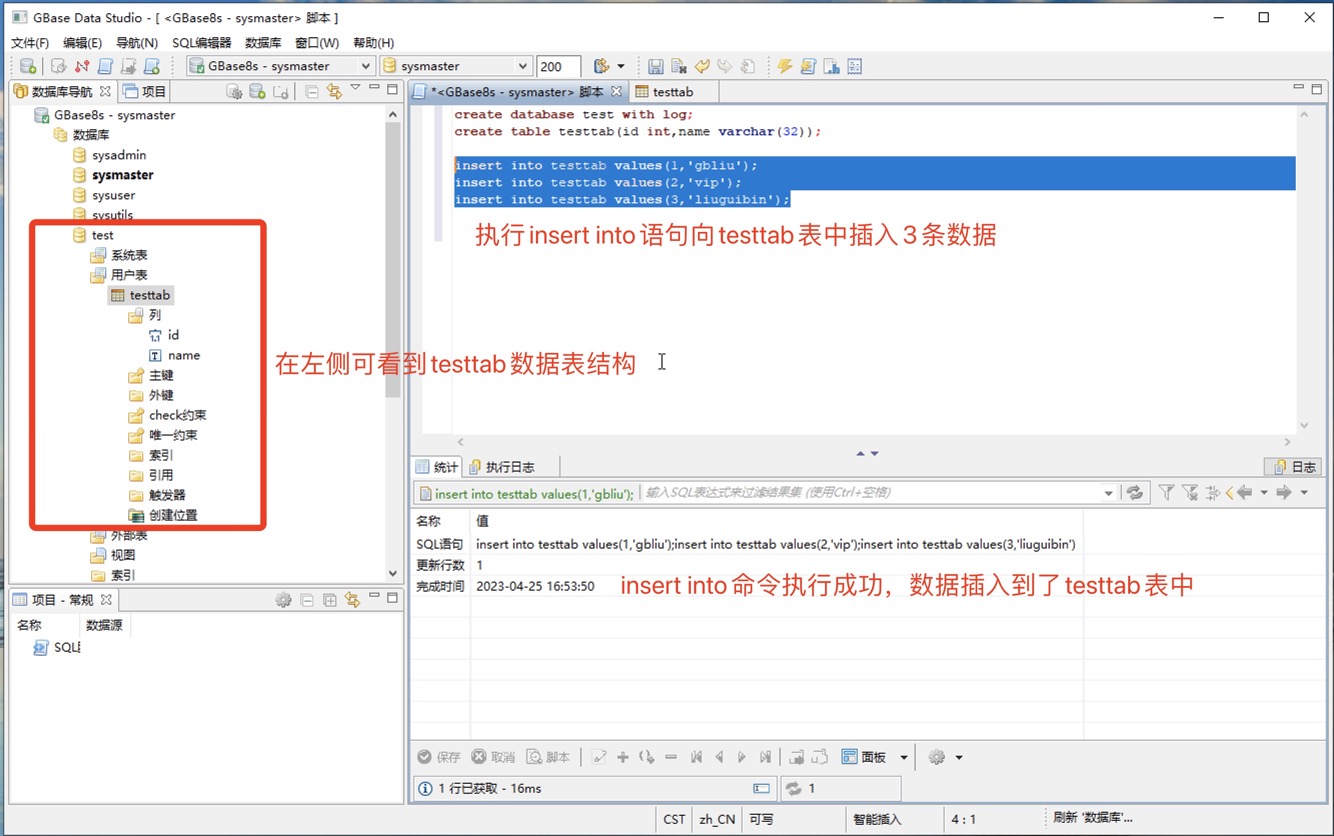
Task: Click the settings gear icon in results toolbar
Action: tap(936, 757)
